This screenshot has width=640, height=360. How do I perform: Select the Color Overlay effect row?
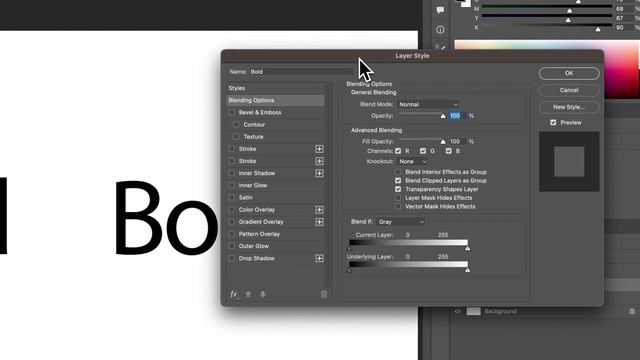[275, 210]
